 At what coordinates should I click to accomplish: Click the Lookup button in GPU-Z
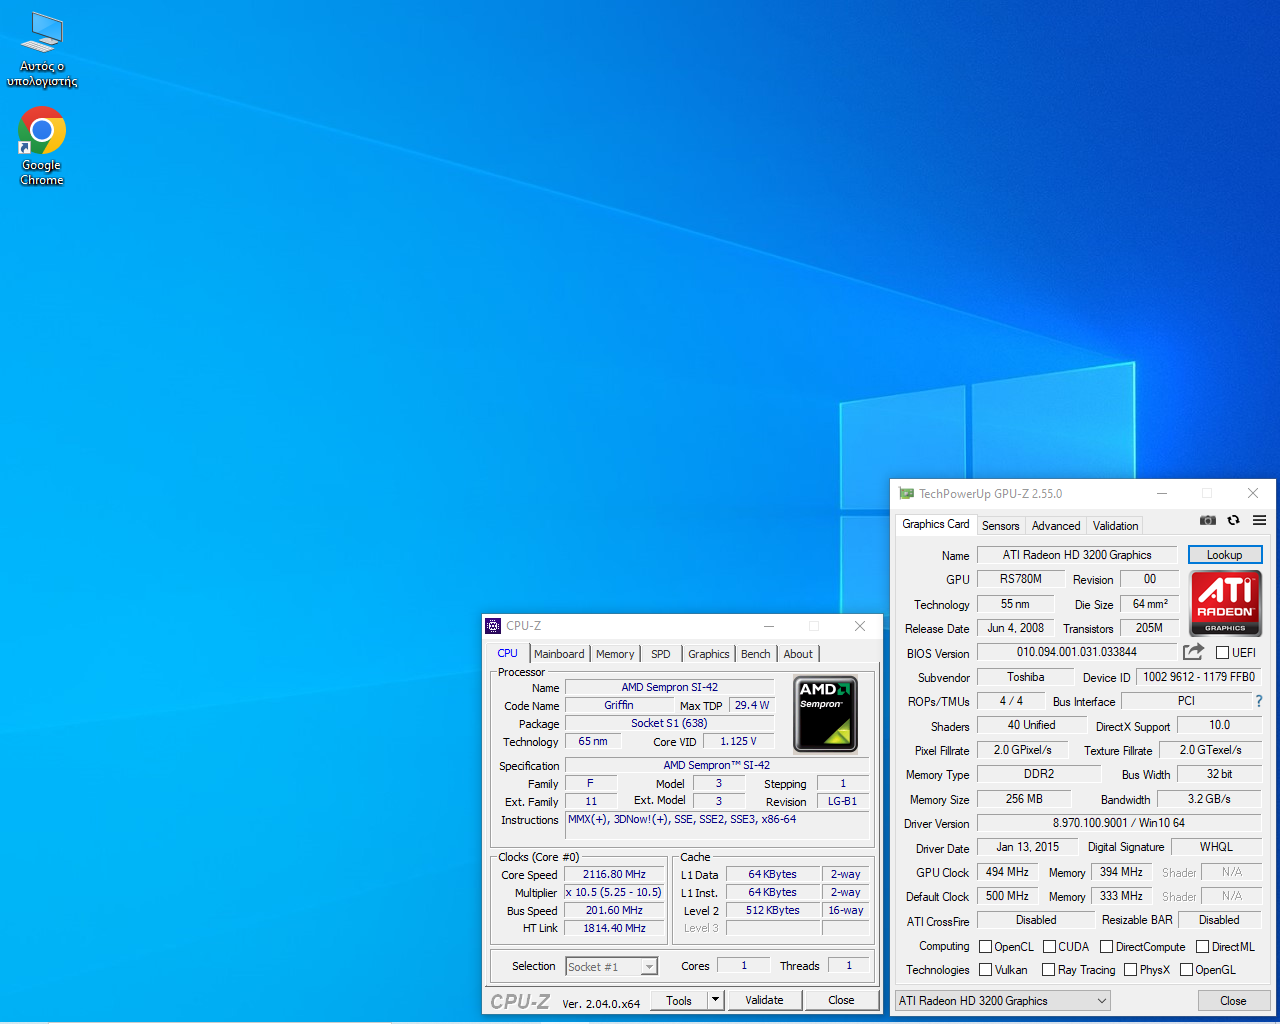1225,555
